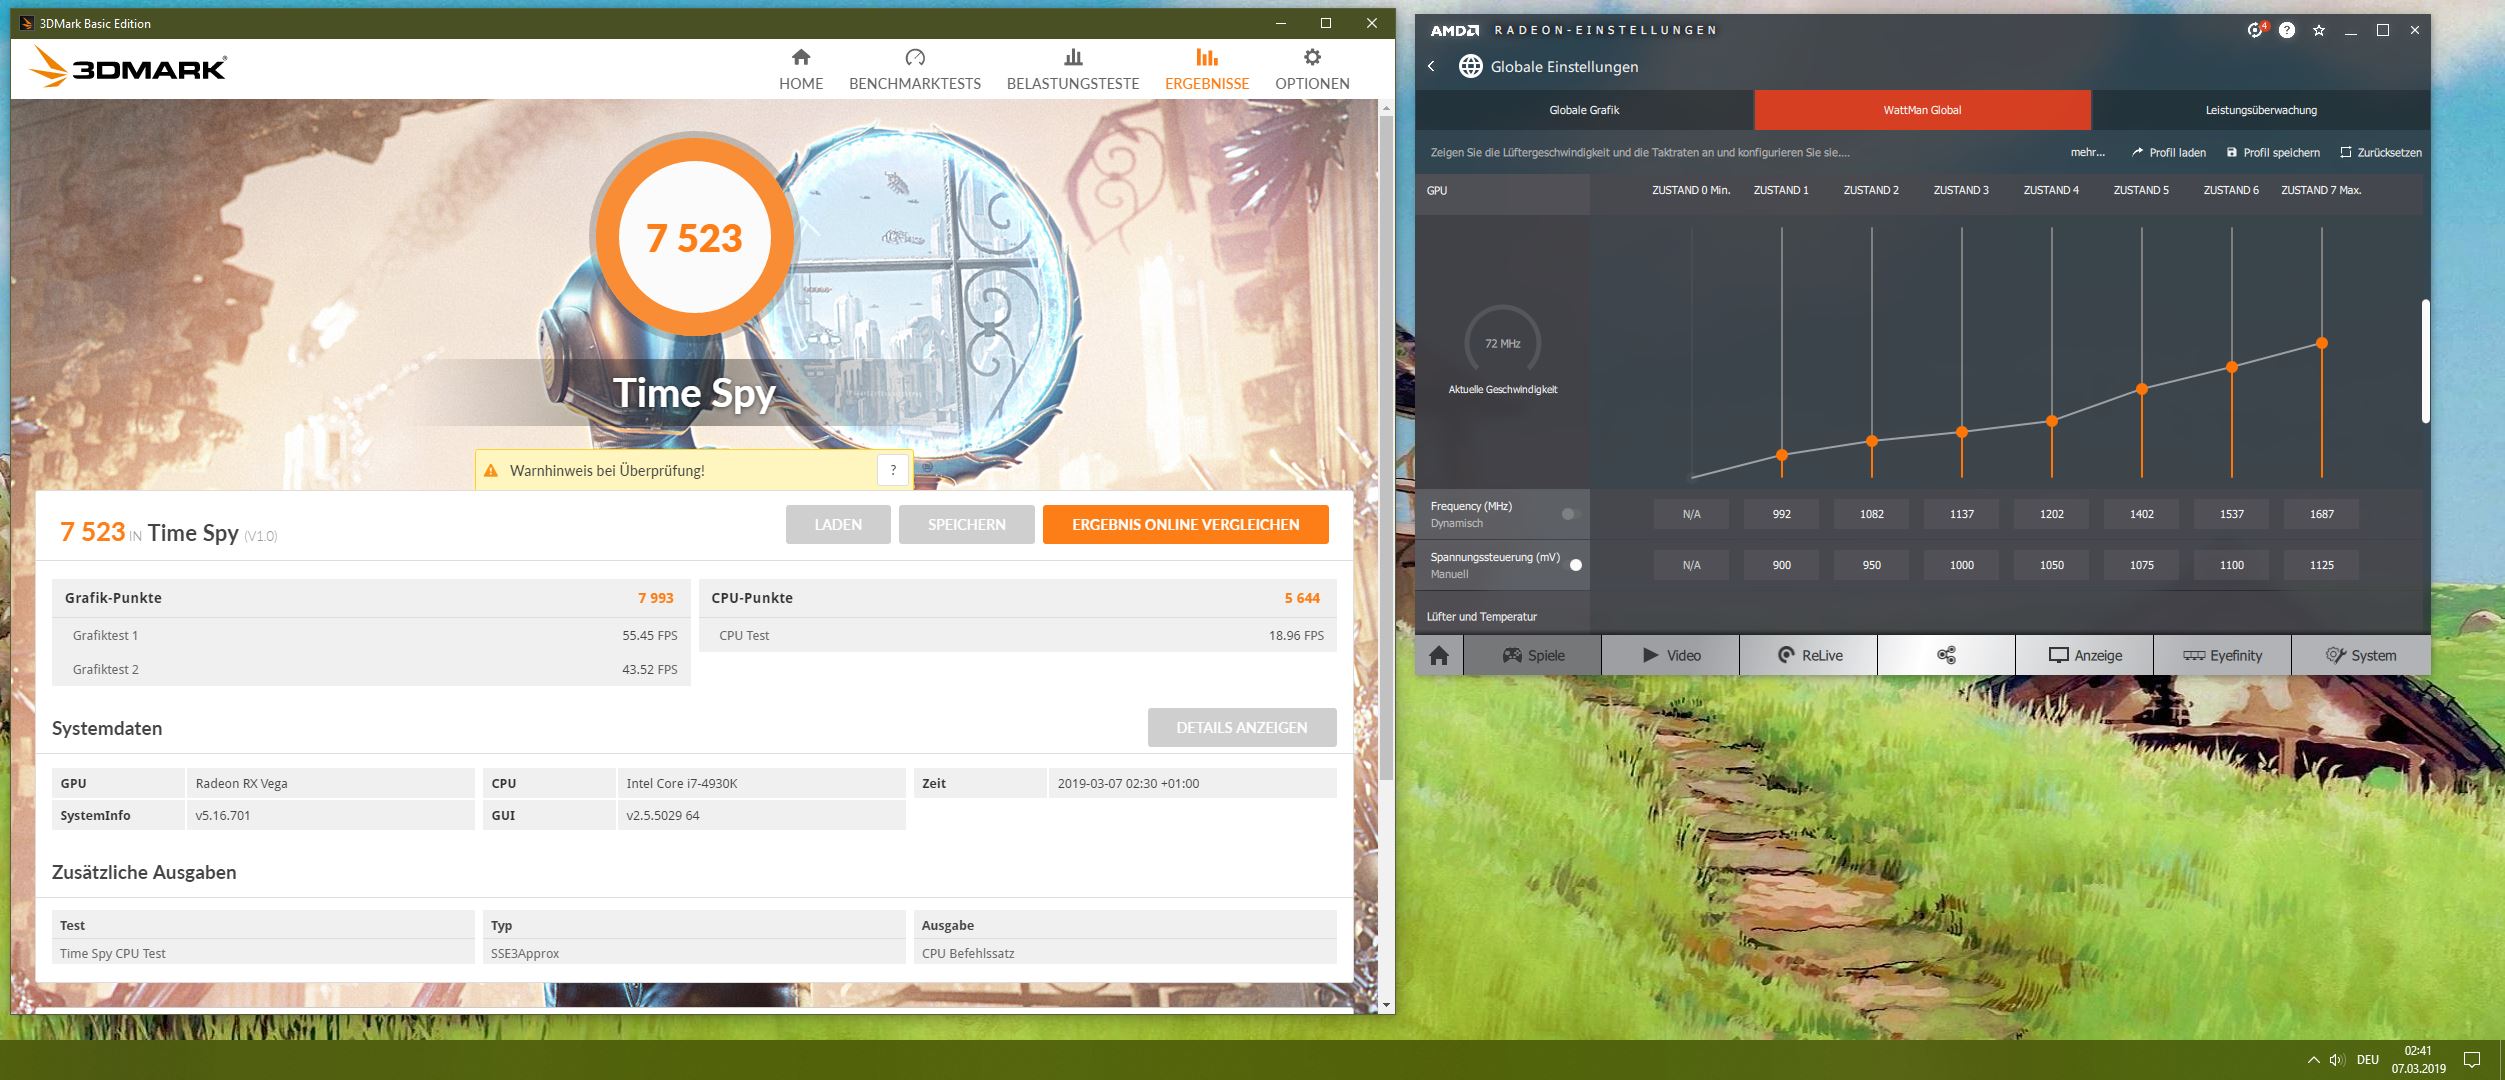Open the Optionen gear icon

(x=1311, y=58)
